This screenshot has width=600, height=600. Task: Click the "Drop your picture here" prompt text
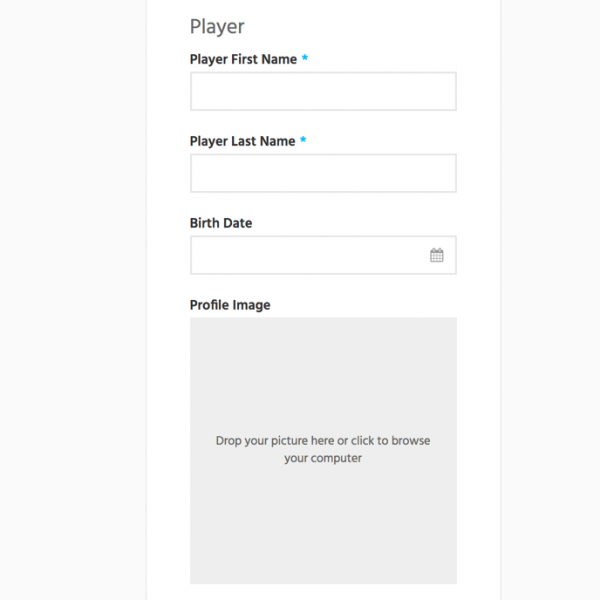click(x=275, y=441)
